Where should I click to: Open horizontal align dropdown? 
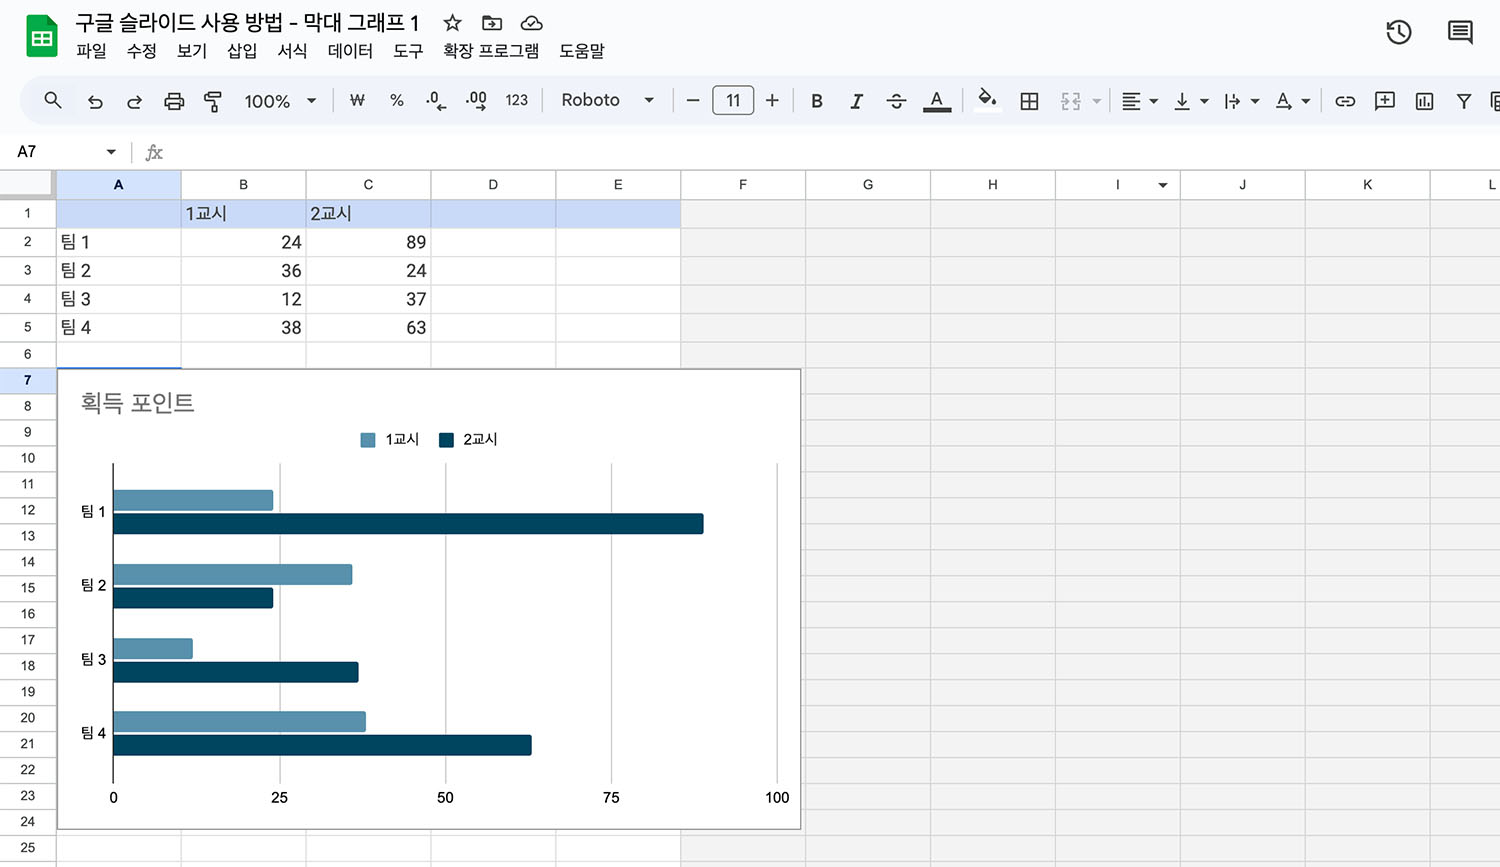pyautogui.click(x=1139, y=101)
